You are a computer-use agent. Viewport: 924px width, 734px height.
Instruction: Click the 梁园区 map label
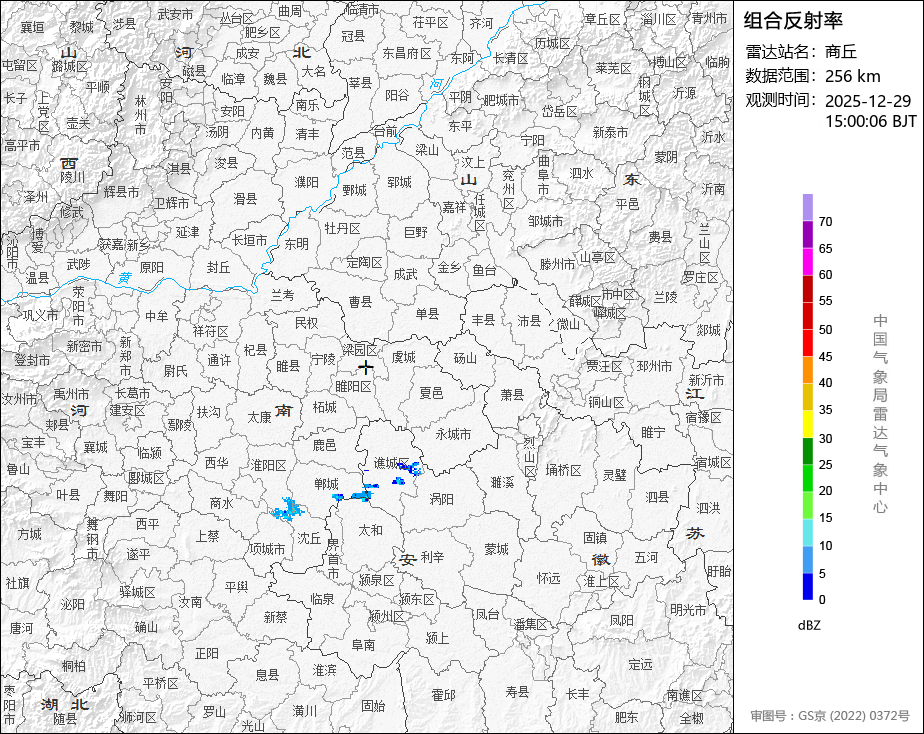[x=359, y=350]
